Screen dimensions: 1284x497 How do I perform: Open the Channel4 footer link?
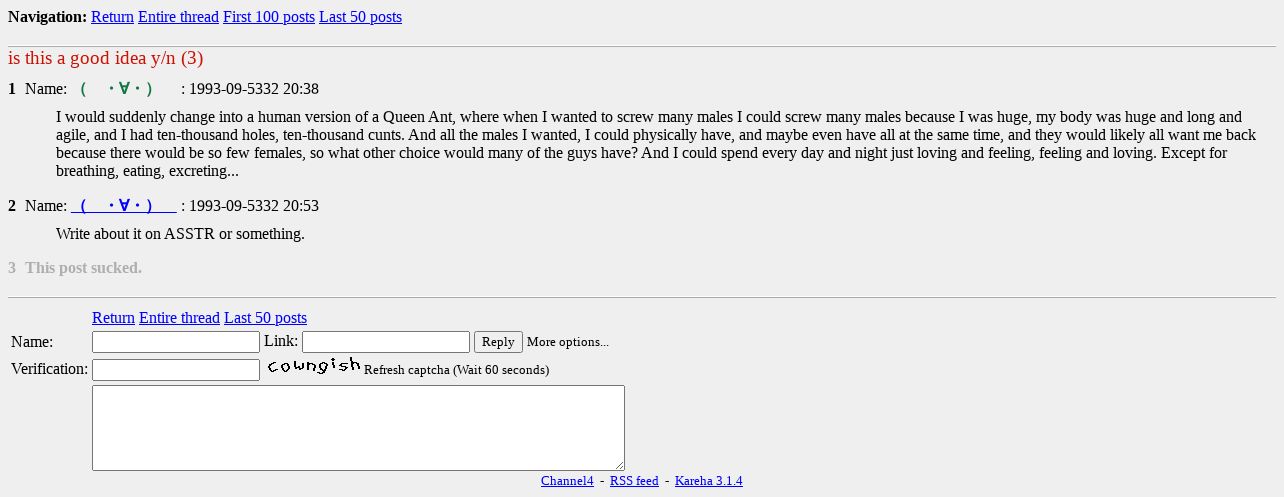click(567, 481)
